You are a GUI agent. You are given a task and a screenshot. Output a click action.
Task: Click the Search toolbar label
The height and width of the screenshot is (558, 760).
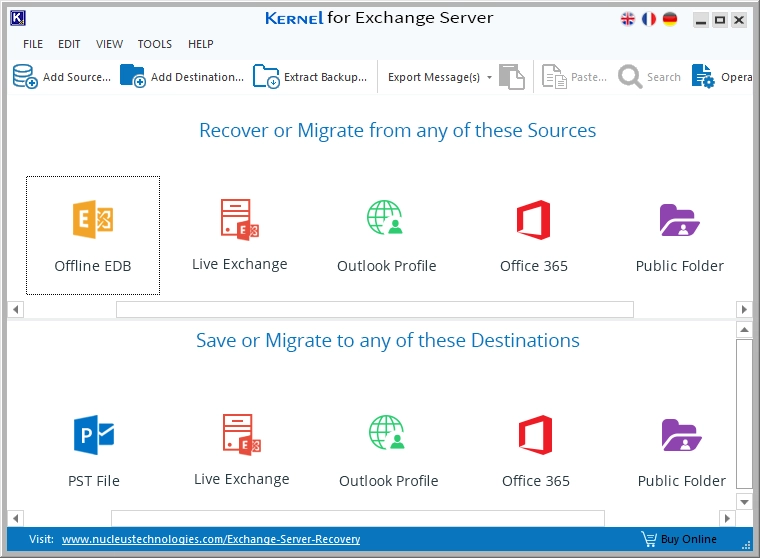664,77
